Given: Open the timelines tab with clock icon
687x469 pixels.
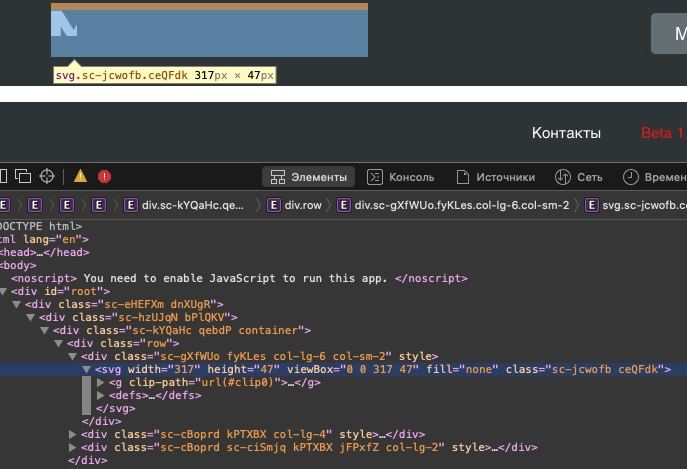Looking at the screenshot, I should click(654, 177).
